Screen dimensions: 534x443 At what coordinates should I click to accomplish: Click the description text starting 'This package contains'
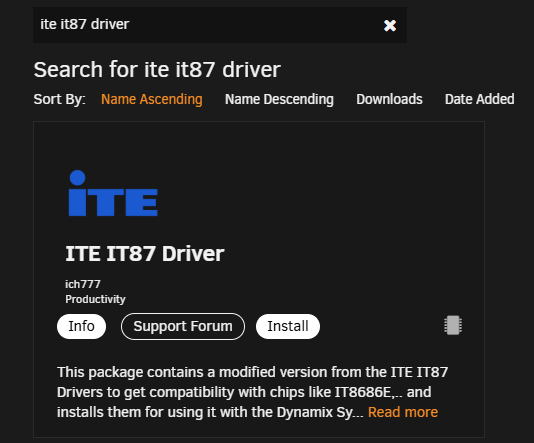pyautogui.click(x=252, y=392)
